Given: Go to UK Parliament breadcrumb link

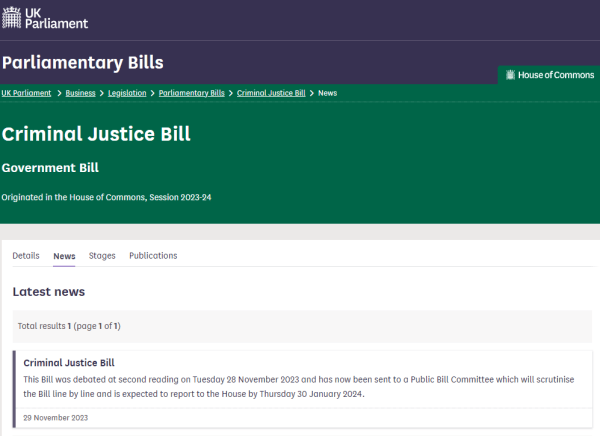Looking at the screenshot, I should [x=27, y=93].
